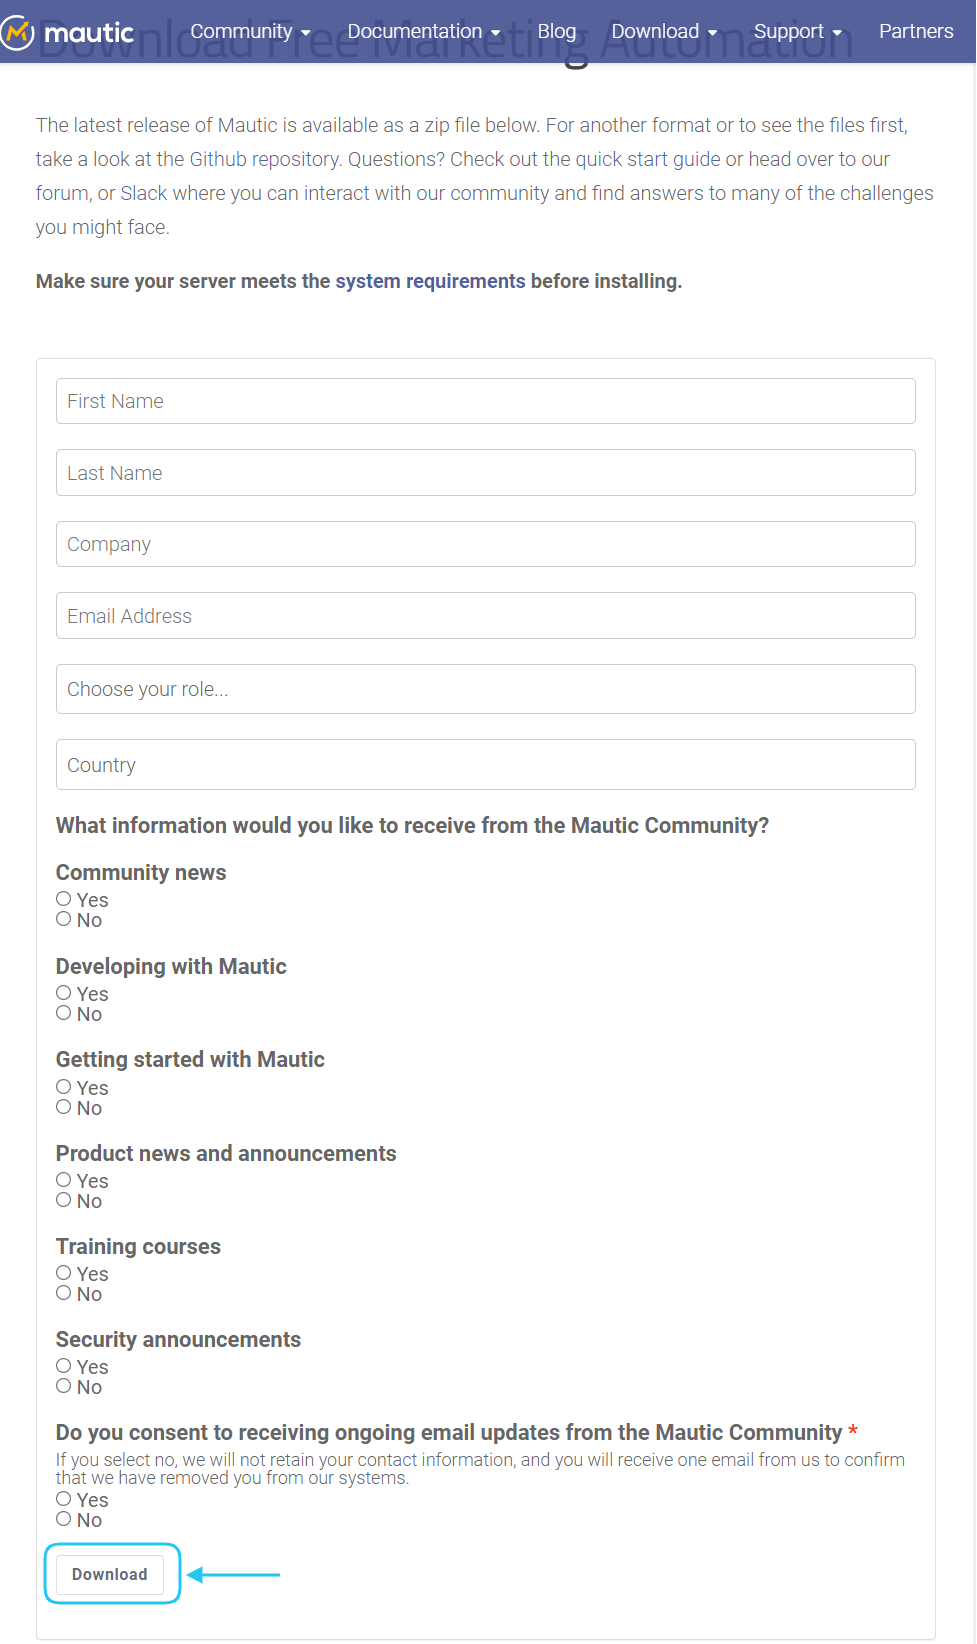977x1644 pixels.
Task: Select No for Security announcements
Action: 63,1385
